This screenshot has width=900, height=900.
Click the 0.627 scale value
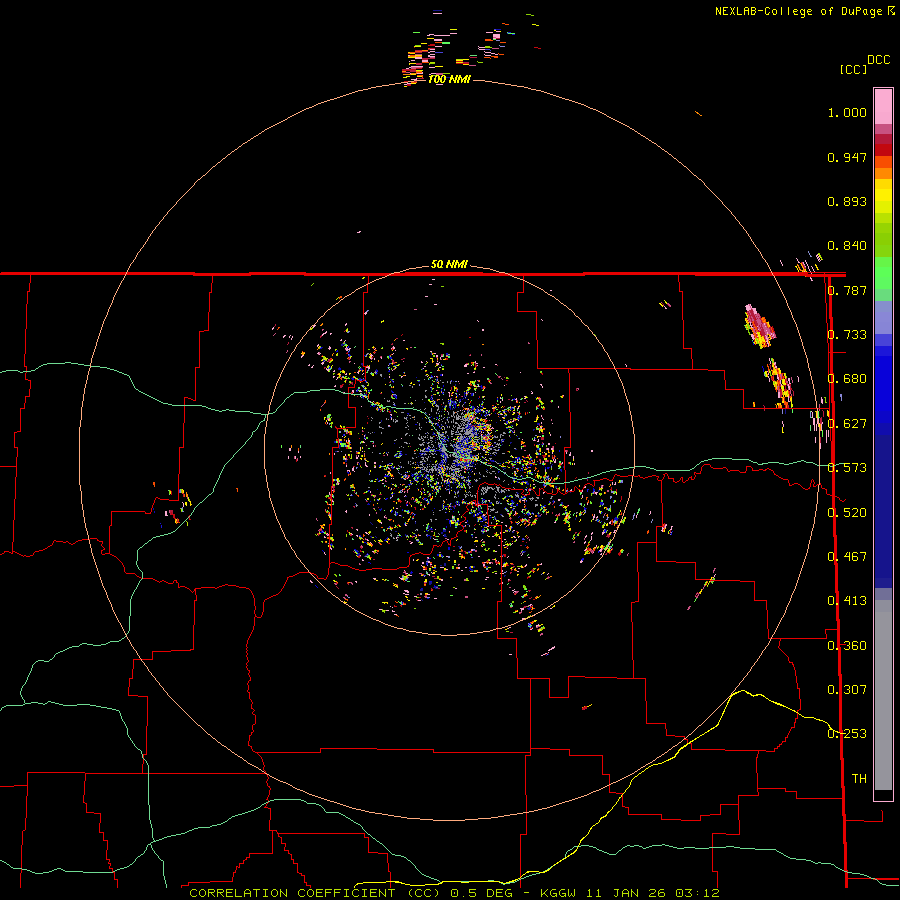(847, 424)
